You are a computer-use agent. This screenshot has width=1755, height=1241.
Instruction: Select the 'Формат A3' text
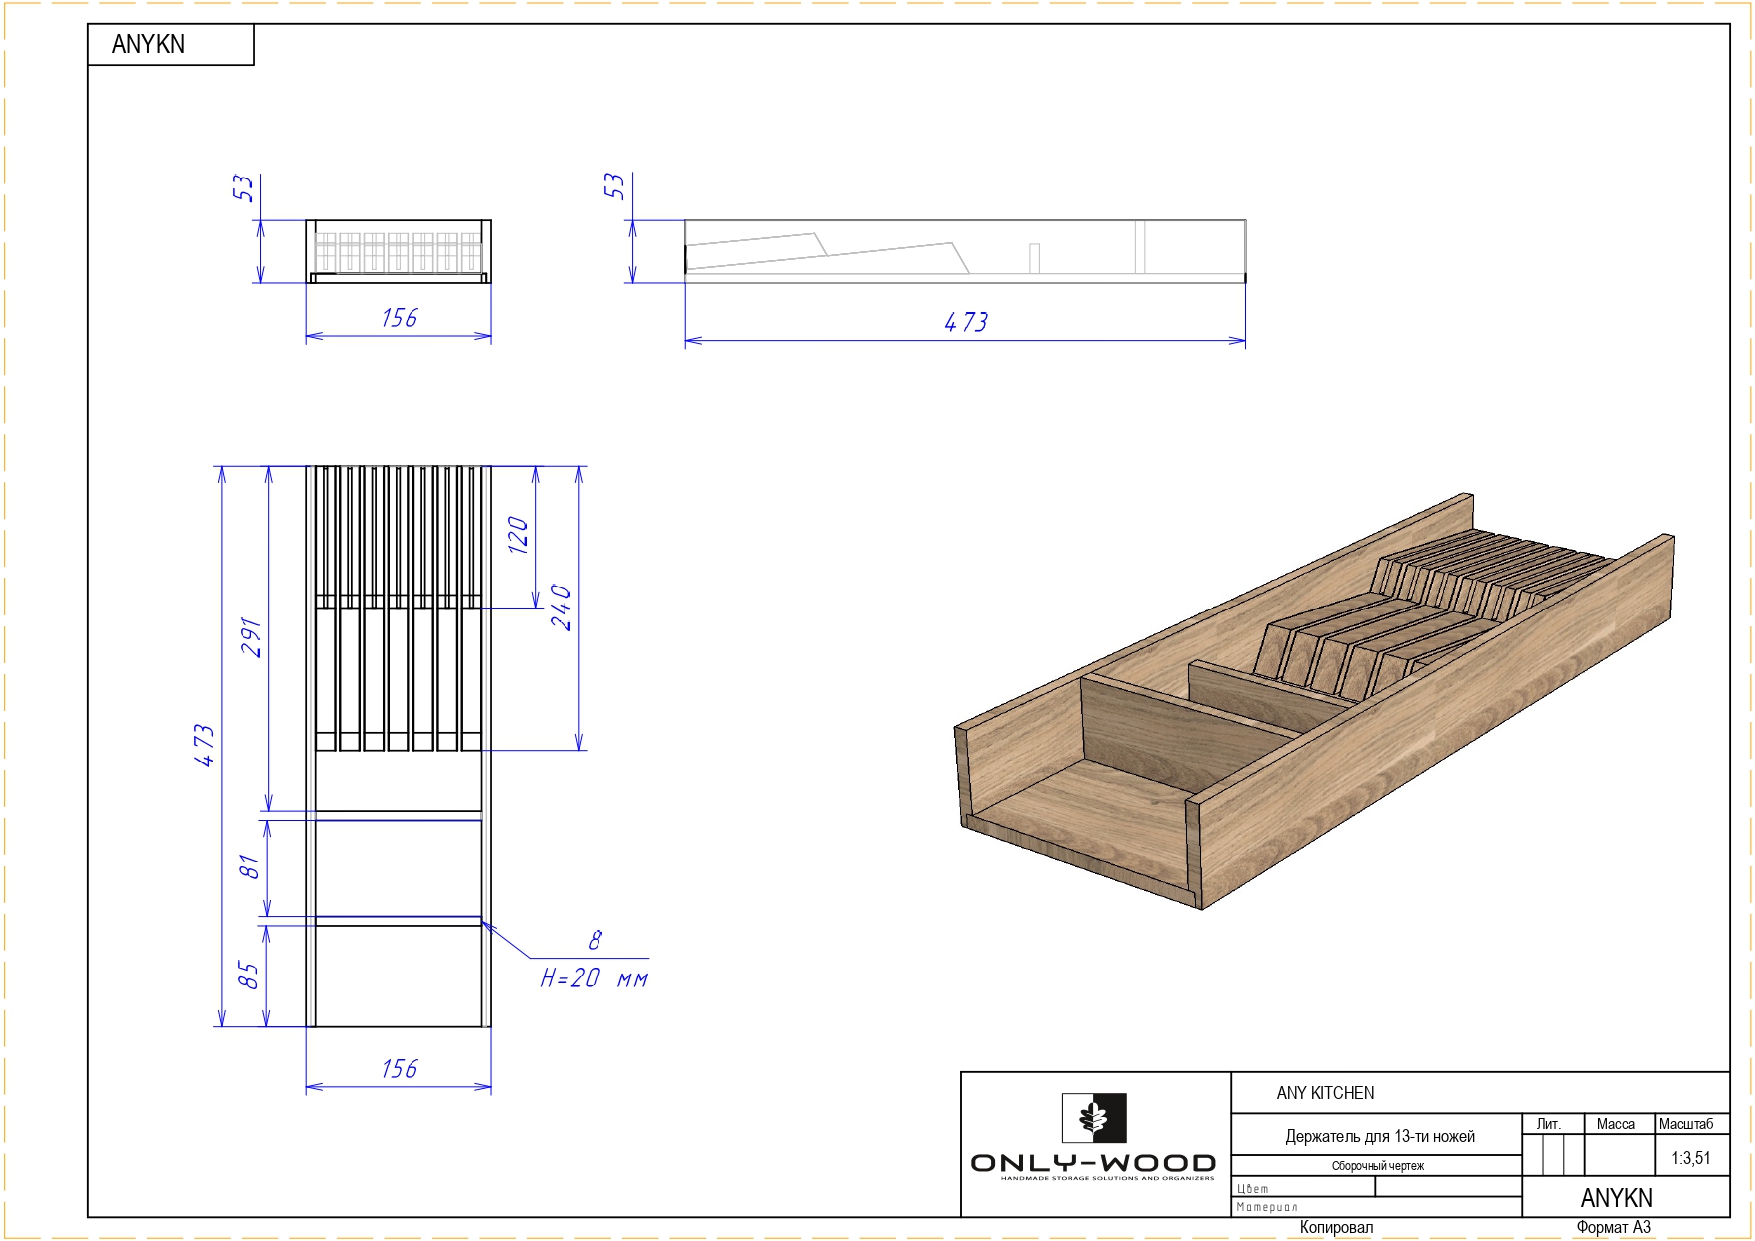pyautogui.click(x=1613, y=1227)
